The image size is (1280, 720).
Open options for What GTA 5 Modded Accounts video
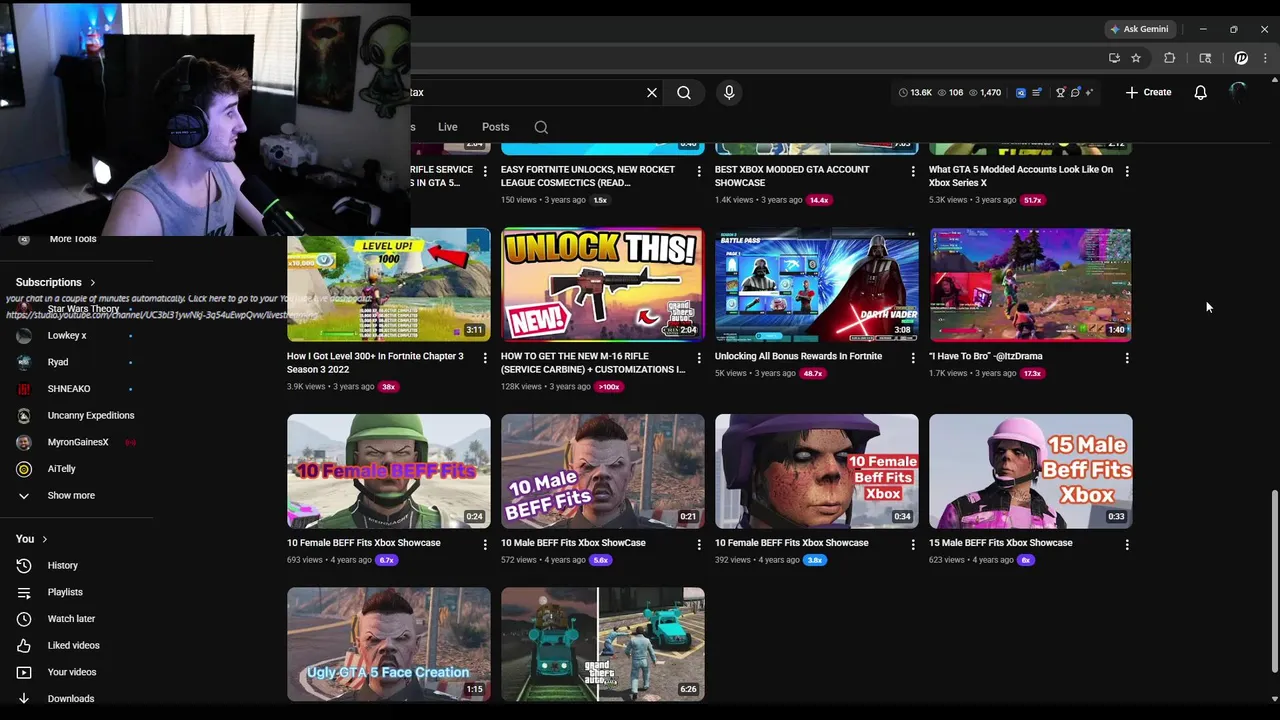pos(1127,171)
